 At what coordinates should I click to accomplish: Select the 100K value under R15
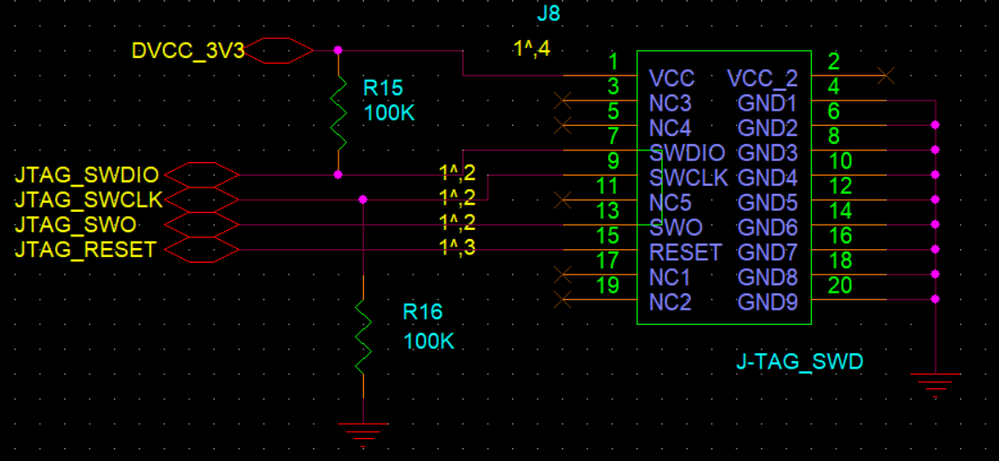point(389,114)
